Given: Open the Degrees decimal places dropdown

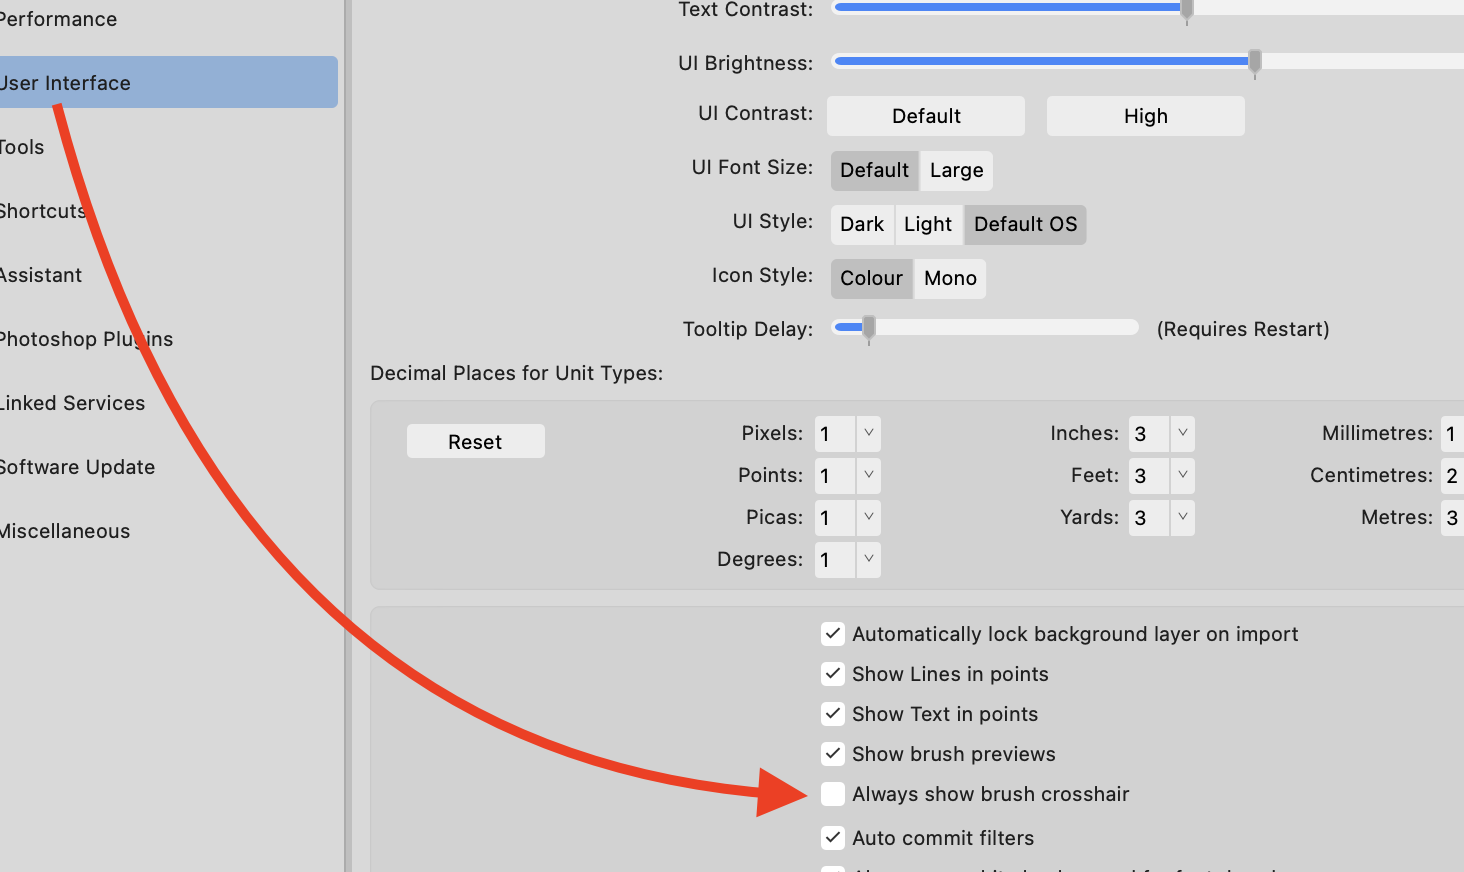Looking at the screenshot, I should 868,559.
